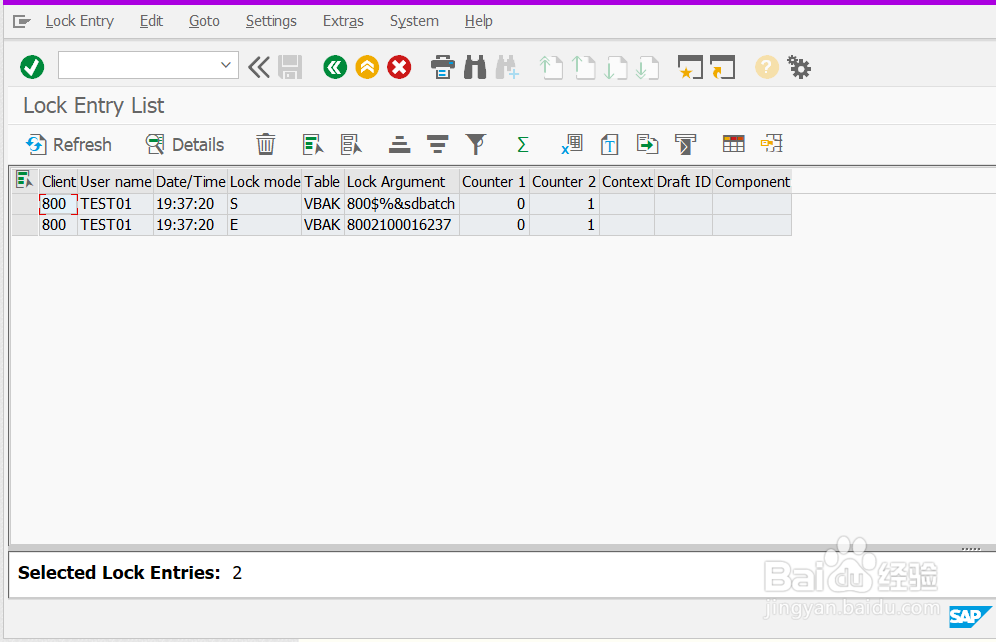
Task: Click lock argument 800$%&sdbatch cell
Action: (x=401, y=204)
